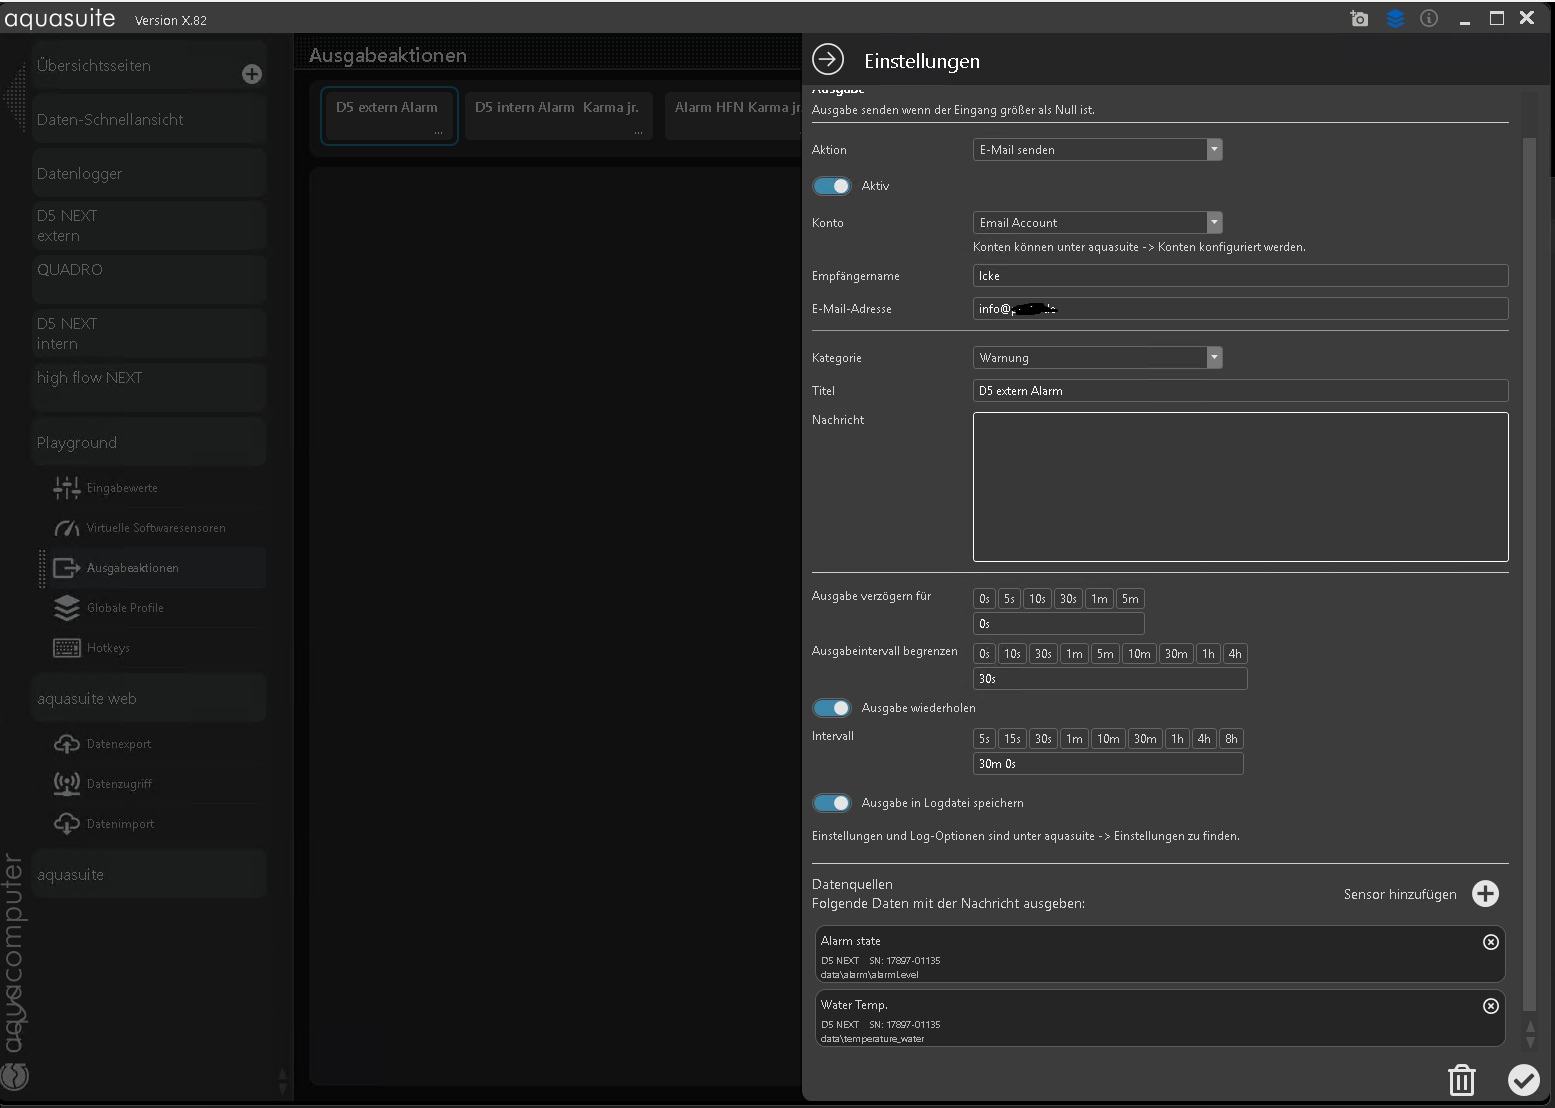Click inside the Nachricht message text area
1555x1108 pixels.
[x=1240, y=487]
